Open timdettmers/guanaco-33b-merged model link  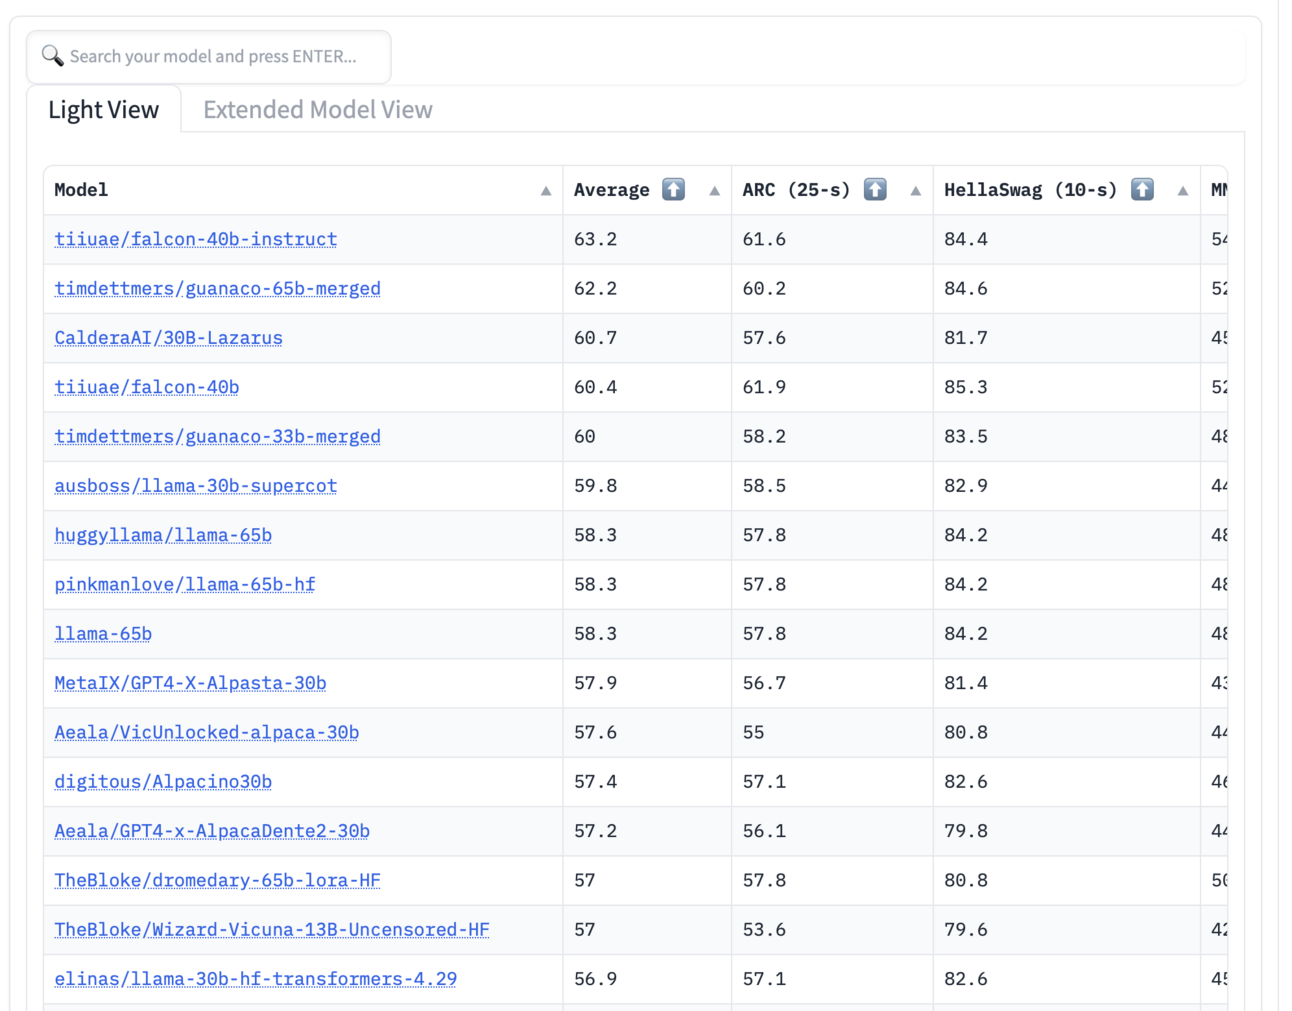click(x=217, y=436)
